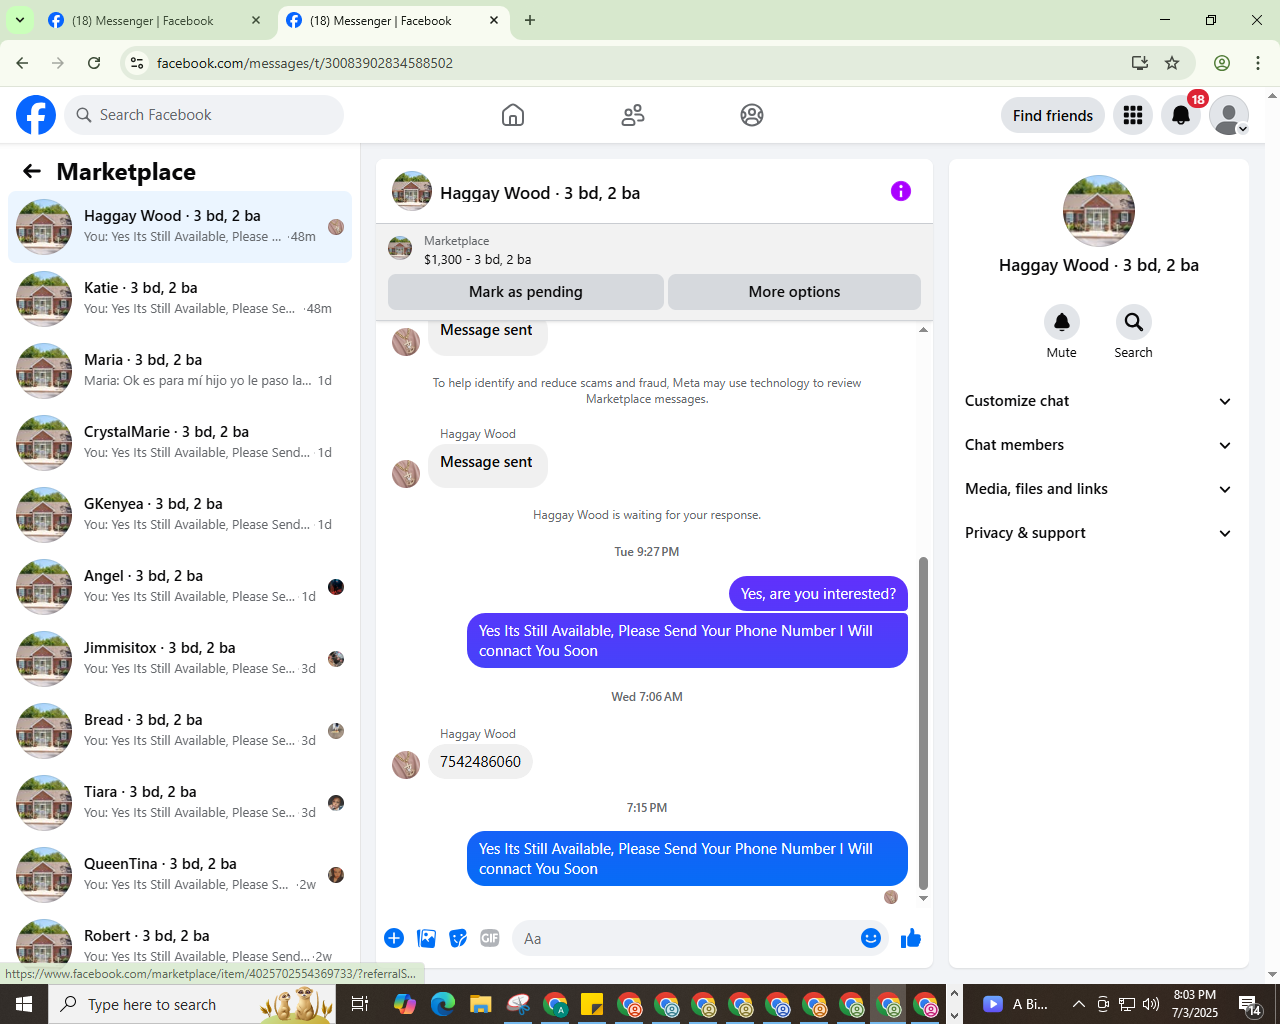Open Bread conversation in list
This screenshot has width=1280, height=1024.
tap(180, 731)
